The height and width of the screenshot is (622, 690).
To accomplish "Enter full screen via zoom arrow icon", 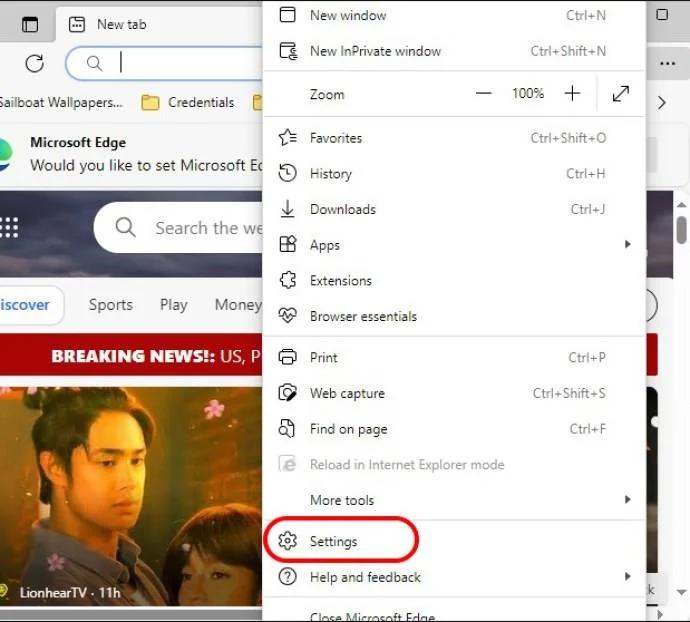I will 620,94.
